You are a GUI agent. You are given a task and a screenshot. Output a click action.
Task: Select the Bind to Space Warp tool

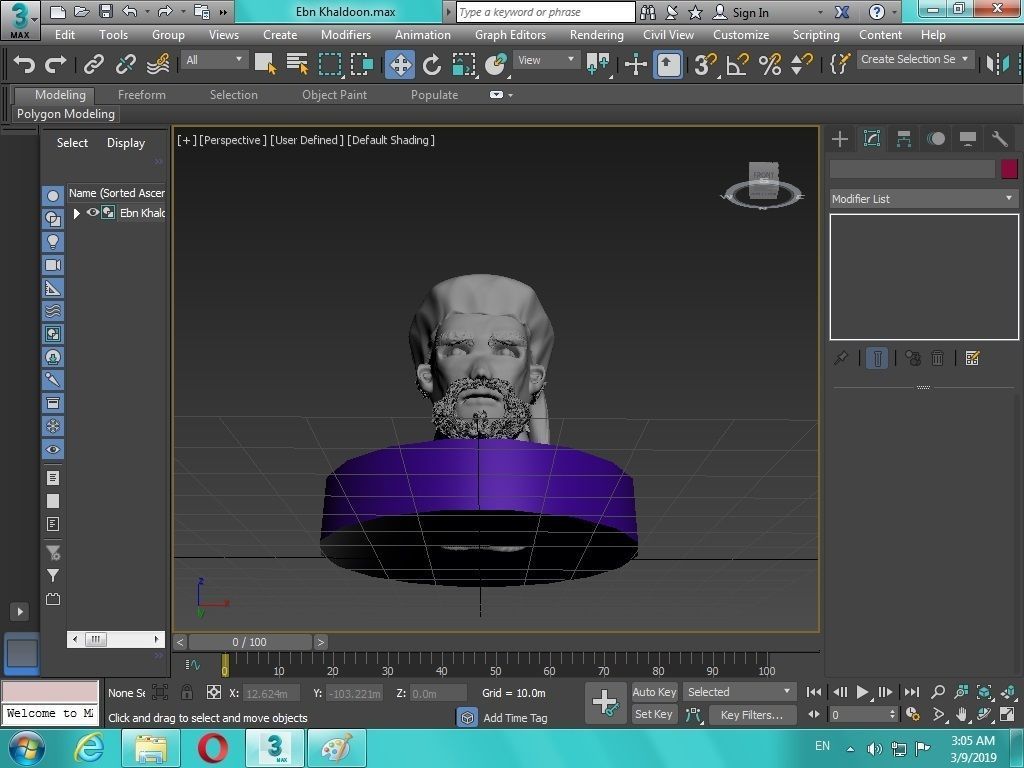tap(158, 64)
